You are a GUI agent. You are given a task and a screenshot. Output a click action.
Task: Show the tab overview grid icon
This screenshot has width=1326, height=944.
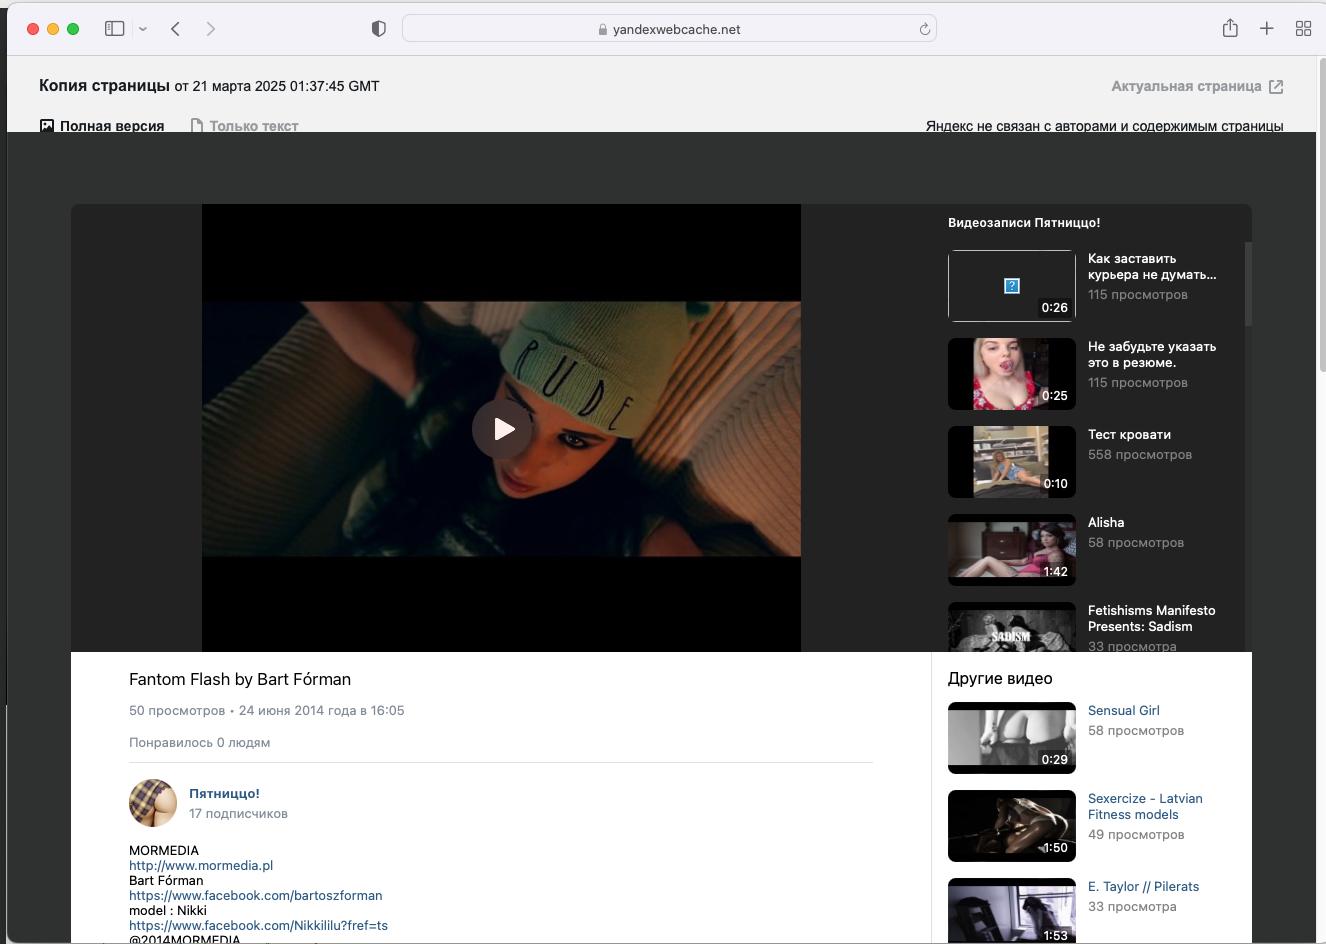pyautogui.click(x=1303, y=29)
